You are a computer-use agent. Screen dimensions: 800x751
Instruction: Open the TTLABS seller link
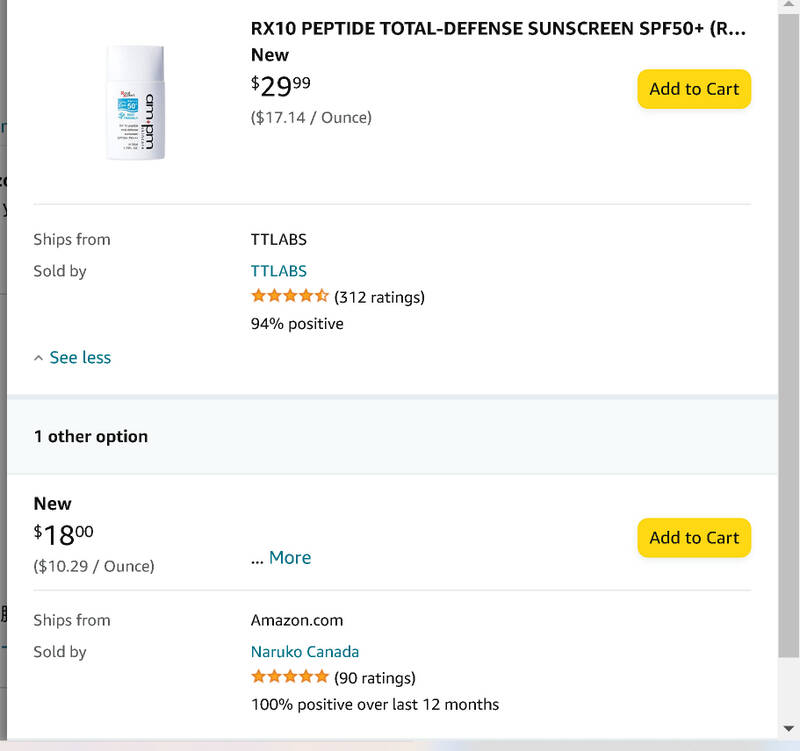pyautogui.click(x=278, y=271)
